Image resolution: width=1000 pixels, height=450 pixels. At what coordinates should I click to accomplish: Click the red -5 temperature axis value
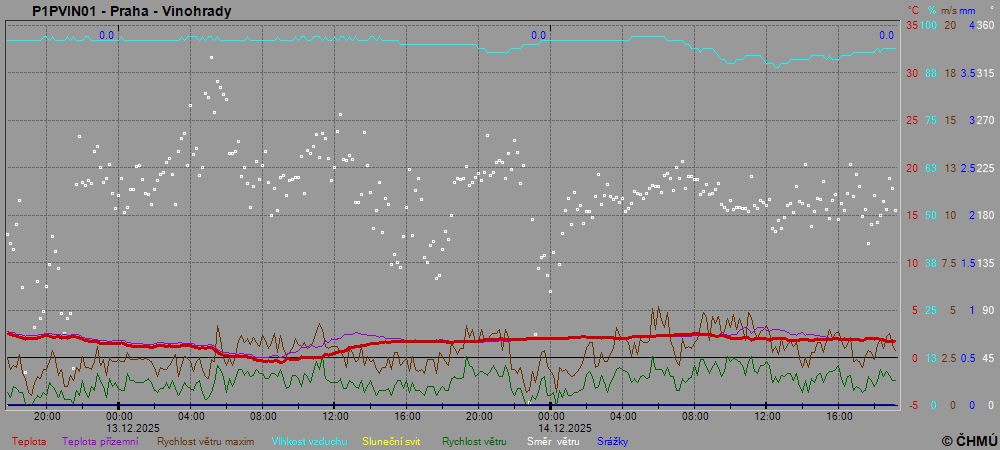(911, 405)
